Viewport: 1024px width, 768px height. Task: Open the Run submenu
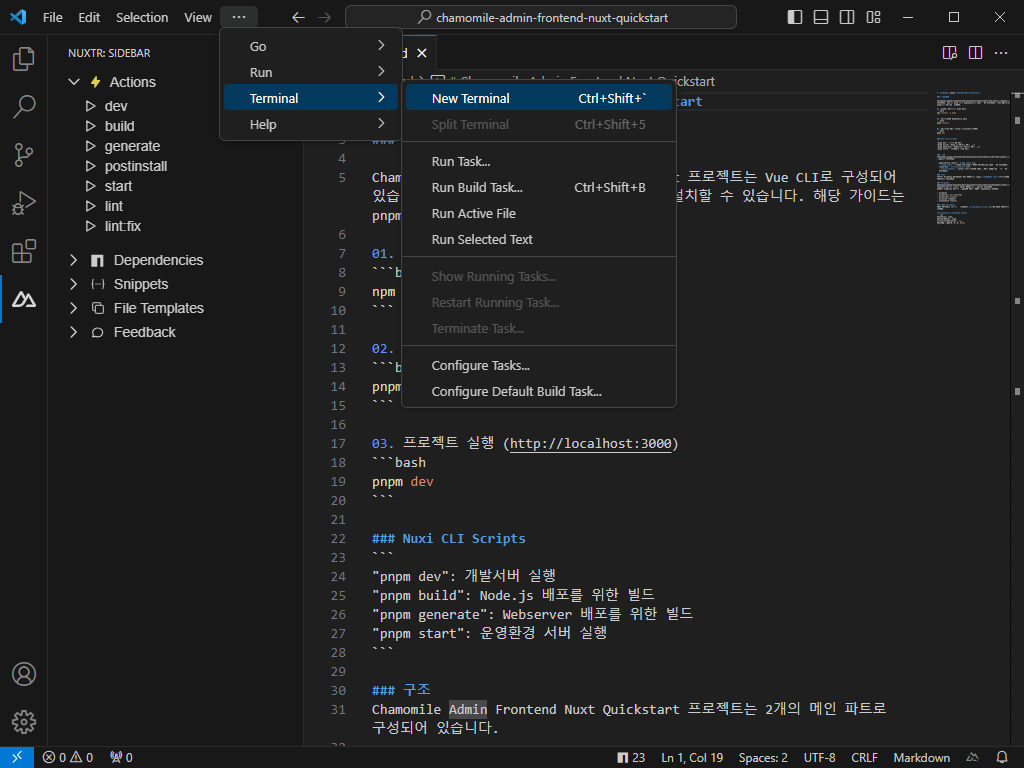coord(311,72)
